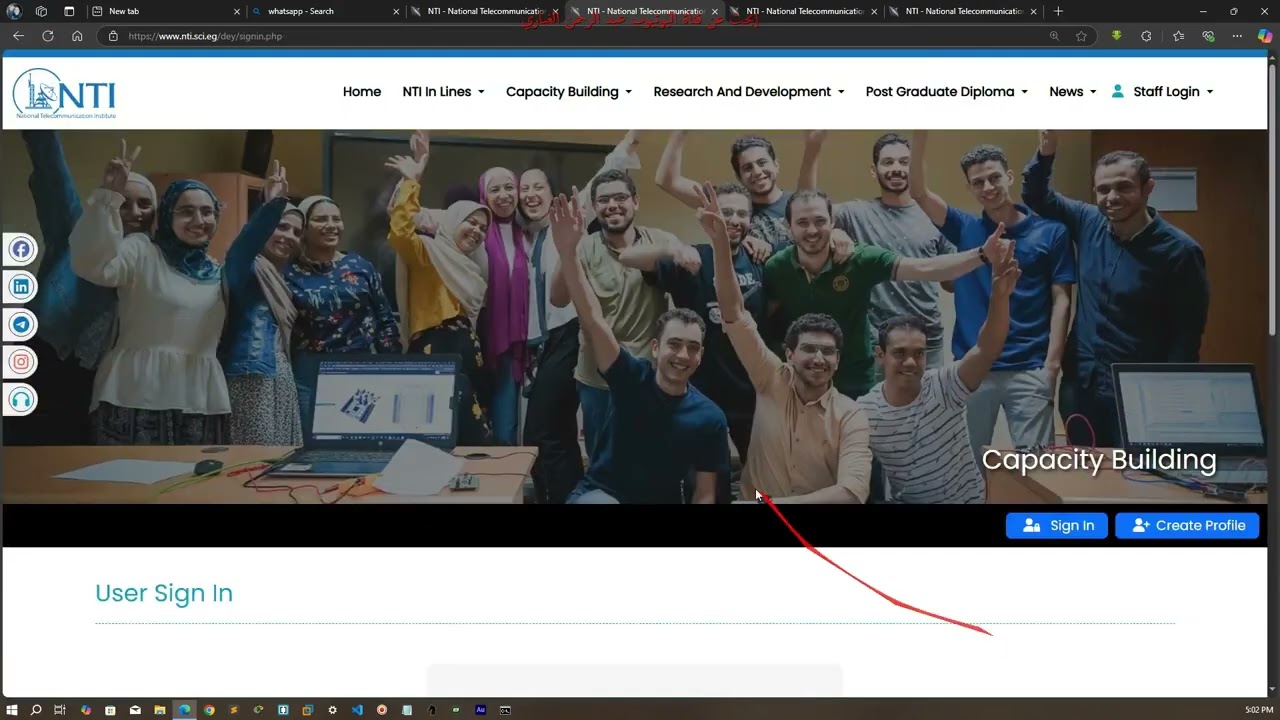Add page to favorites with star icon
Viewport: 1280px width, 720px height.
(1081, 36)
